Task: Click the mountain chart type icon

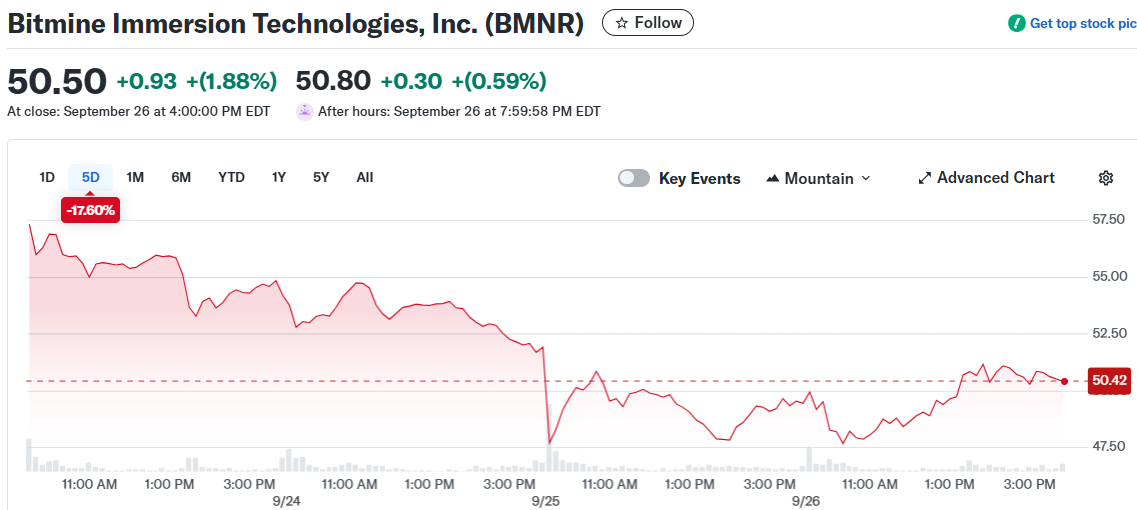Action: click(x=773, y=178)
